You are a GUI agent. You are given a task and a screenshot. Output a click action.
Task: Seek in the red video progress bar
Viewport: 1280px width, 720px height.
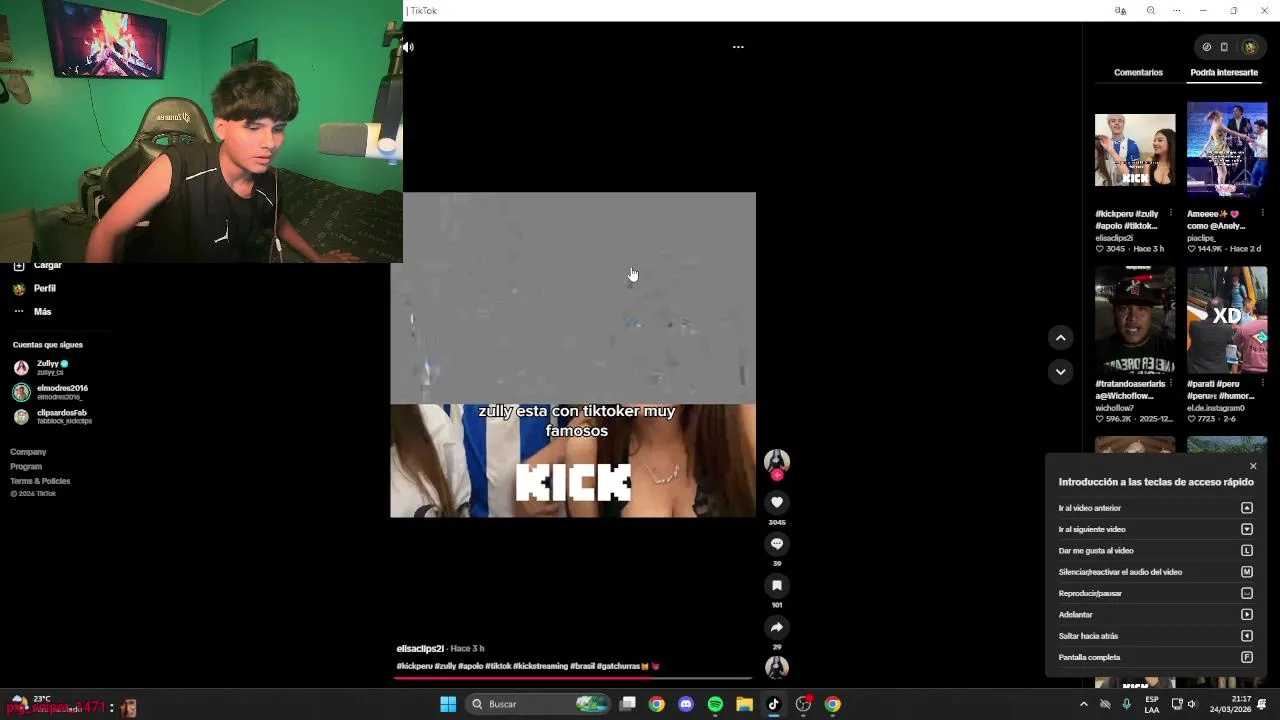pos(573,678)
